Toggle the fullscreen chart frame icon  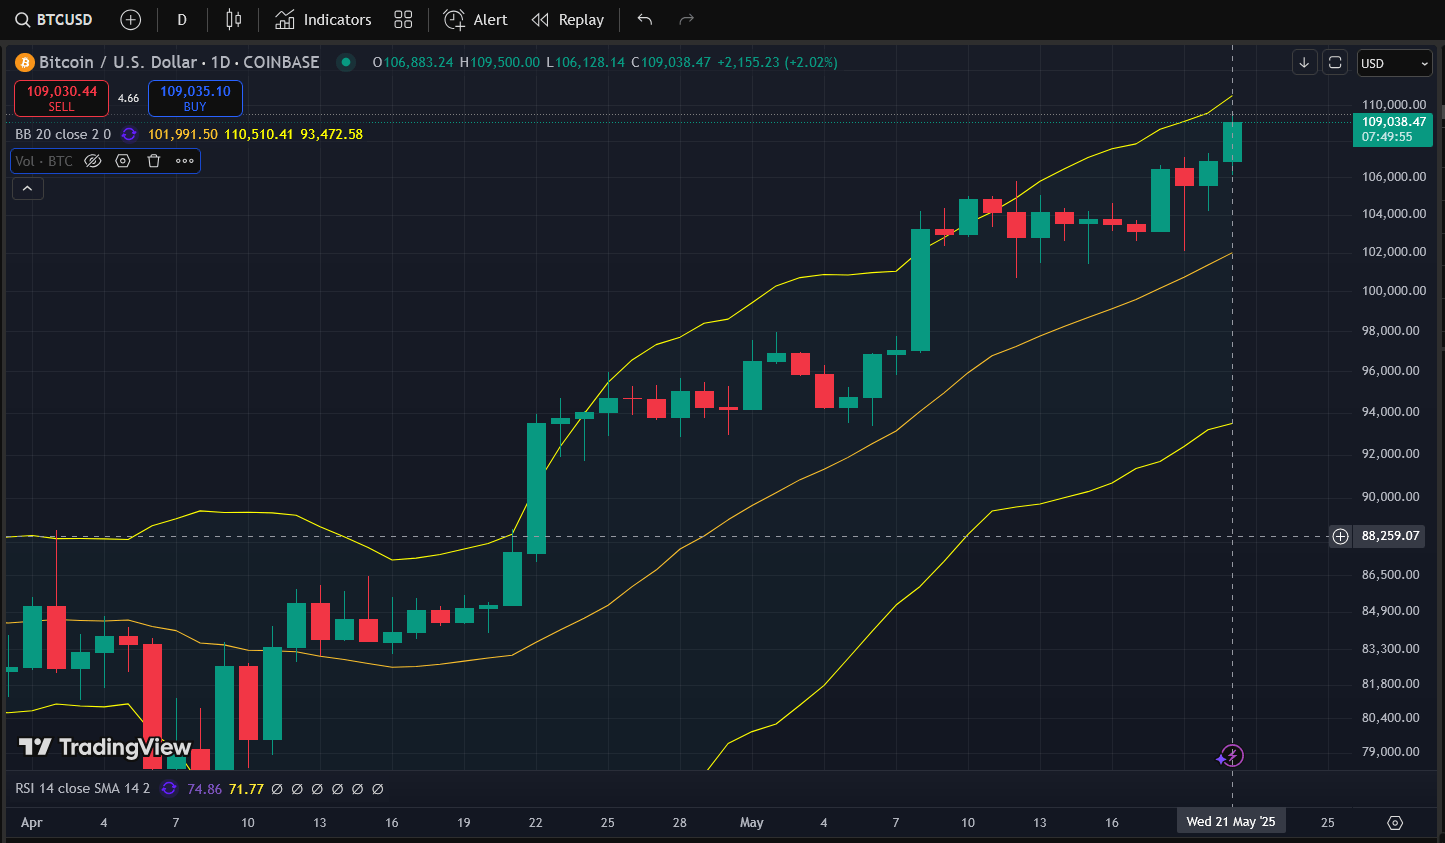(1335, 63)
